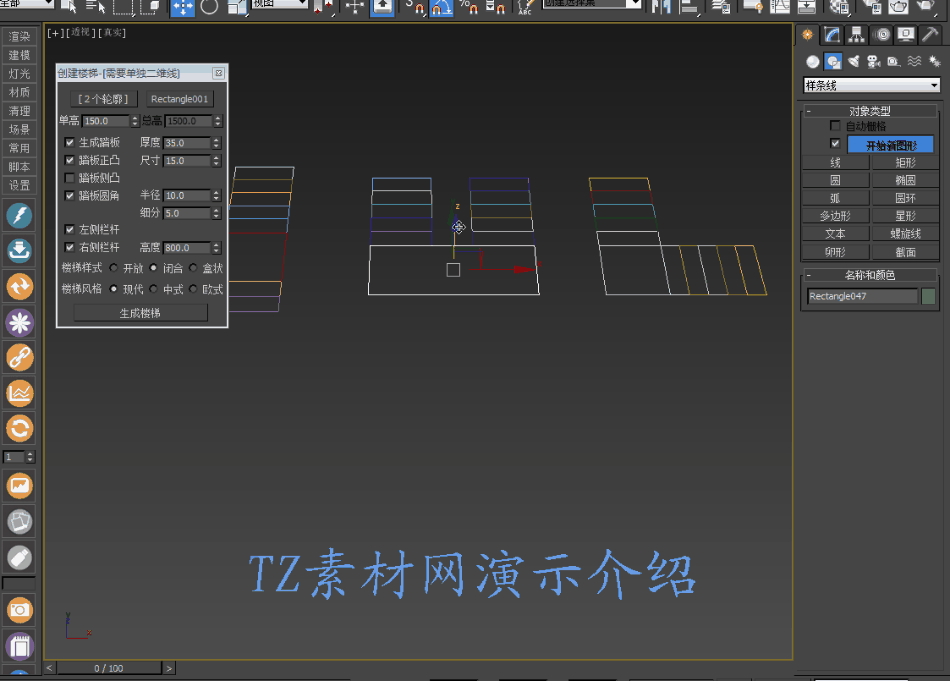Collapse the 名称和颜色 rollout
Screen dimensions: 950x681
(x=868, y=275)
